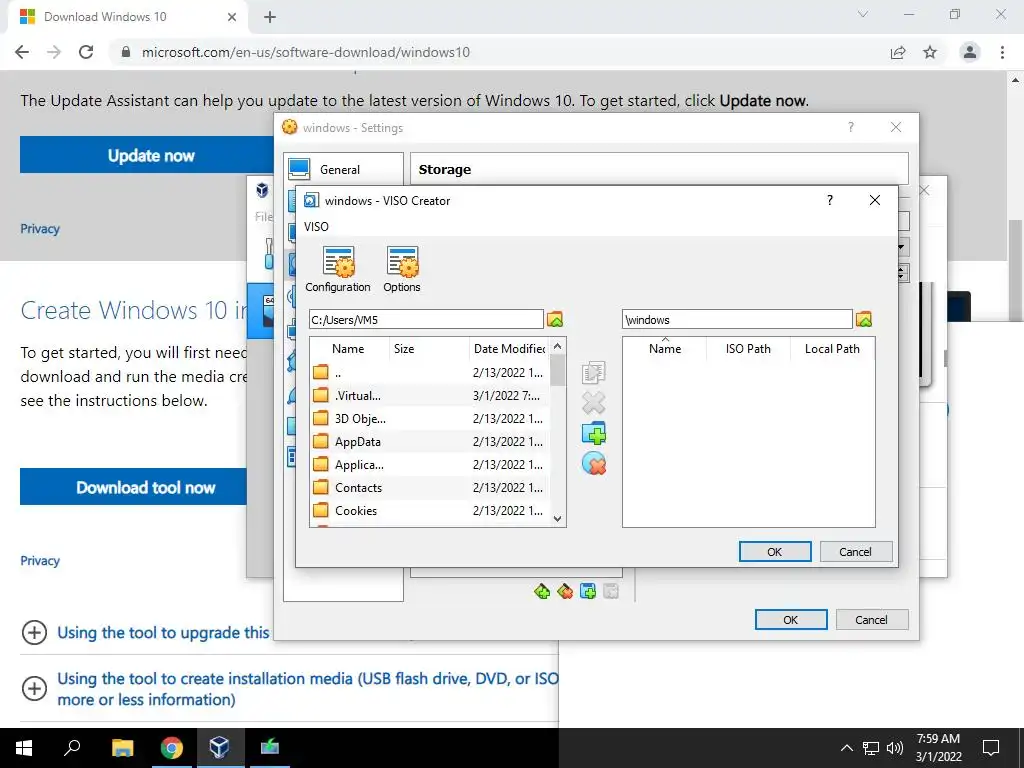
Task: Share this page icon in Chrome
Action: (x=898, y=52)
